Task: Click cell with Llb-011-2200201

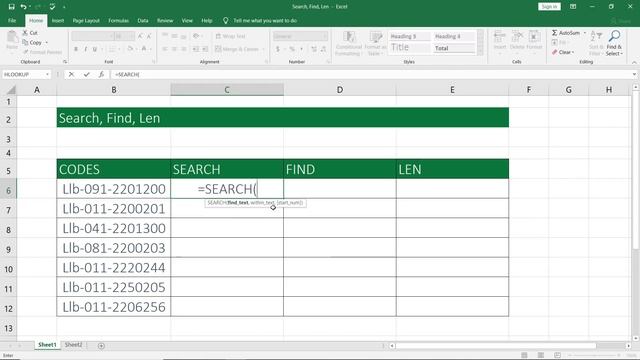Action: 113,209
